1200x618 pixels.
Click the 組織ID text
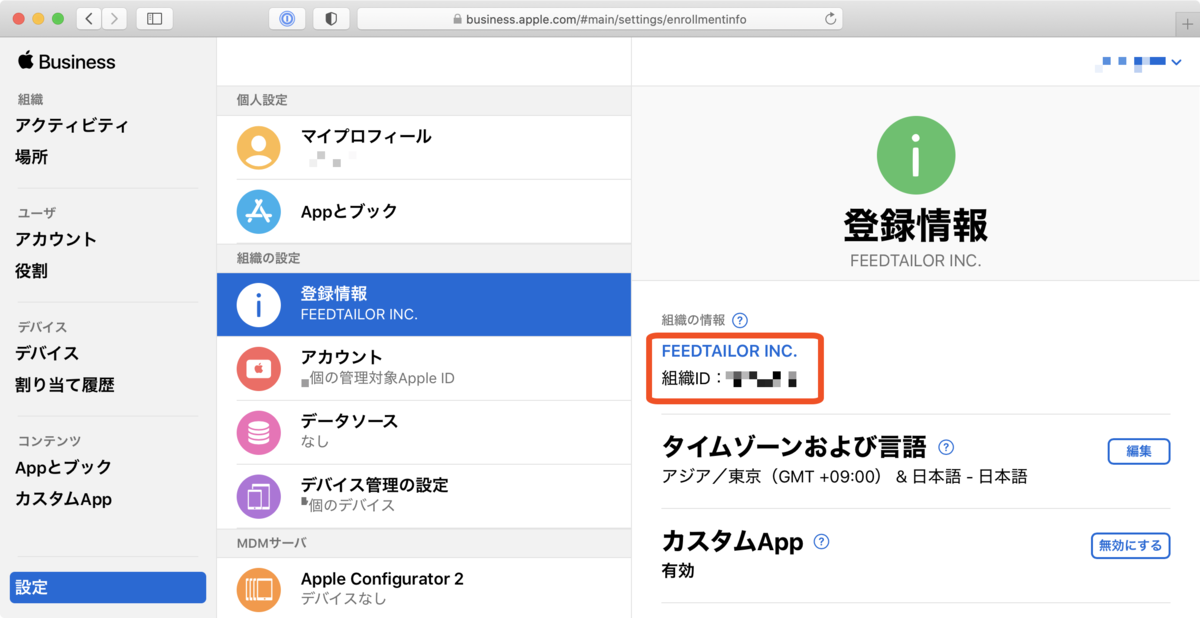tap(729, 379)
